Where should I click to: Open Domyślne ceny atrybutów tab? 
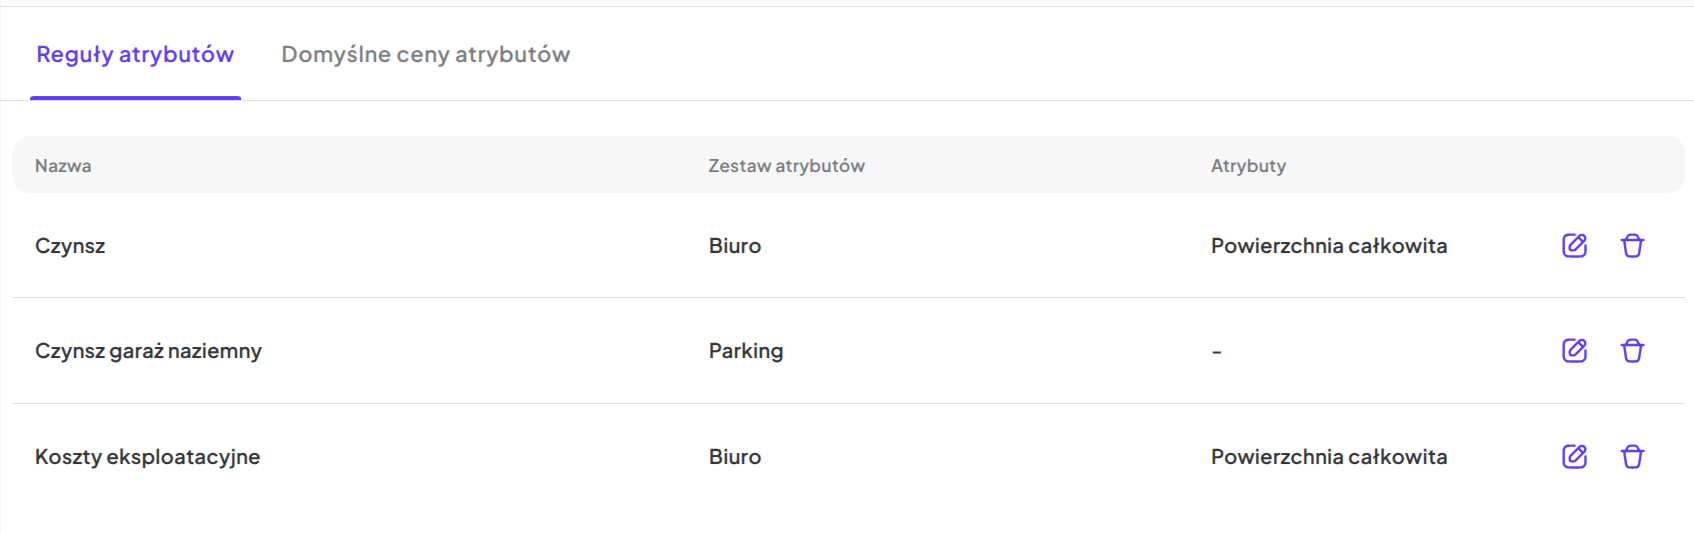coord(425,55)
